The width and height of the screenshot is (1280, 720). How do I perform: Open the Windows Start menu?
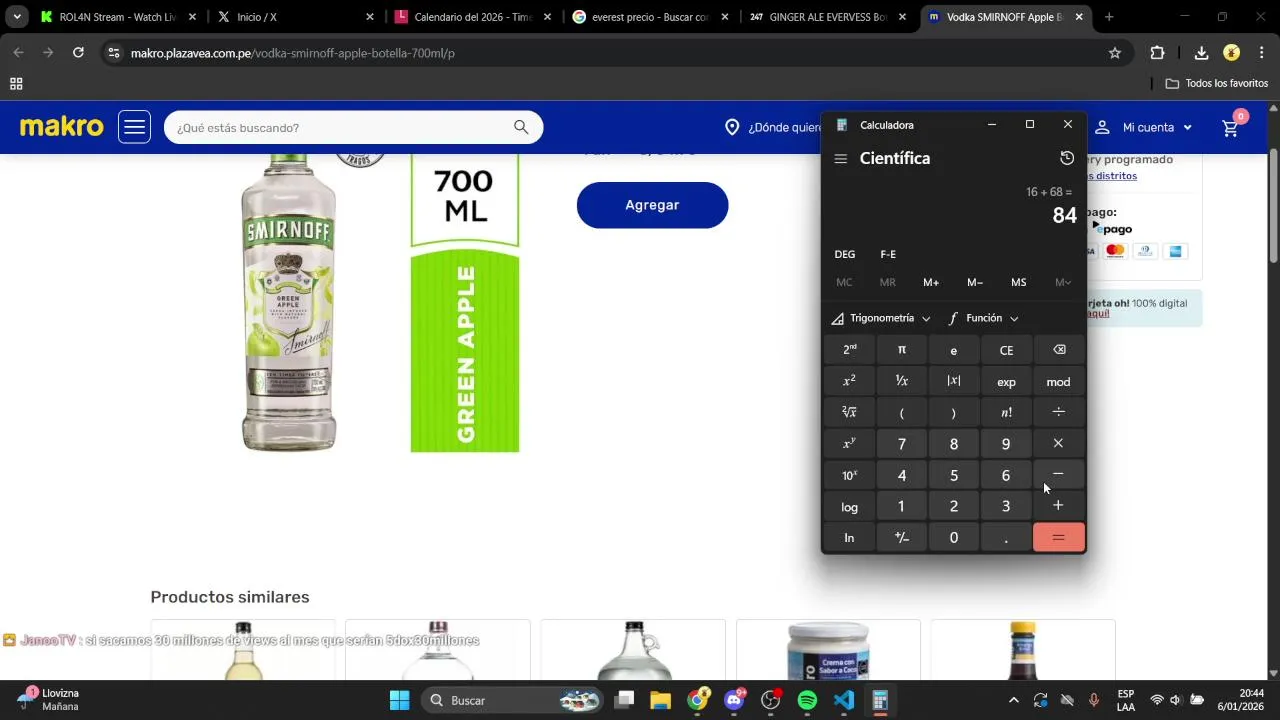tap(399, 700)
